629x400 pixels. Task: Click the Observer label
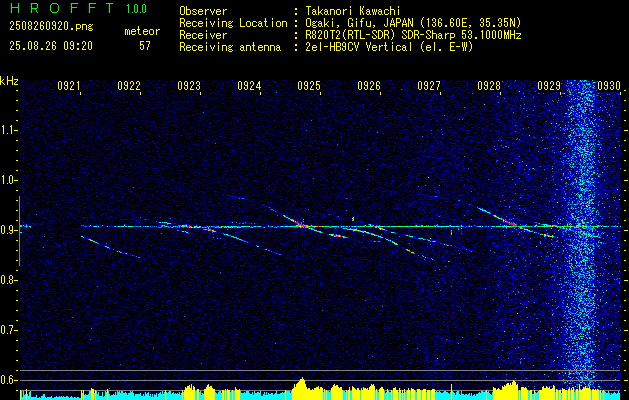coord(203,11)
